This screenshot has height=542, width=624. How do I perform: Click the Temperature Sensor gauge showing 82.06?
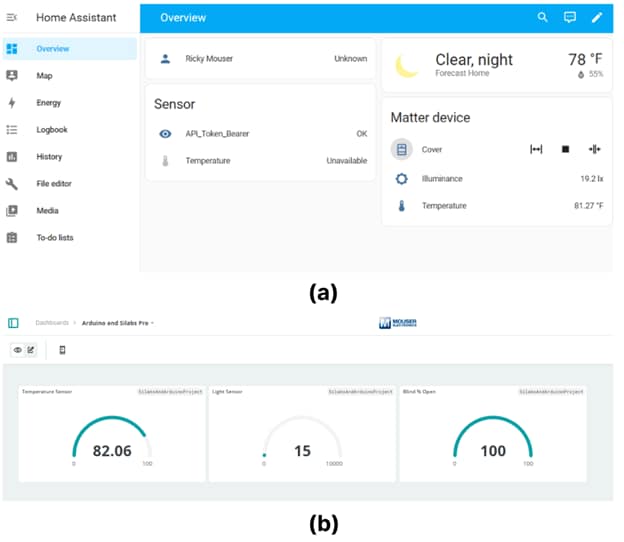pyautogui.click(x=112, y=442)
